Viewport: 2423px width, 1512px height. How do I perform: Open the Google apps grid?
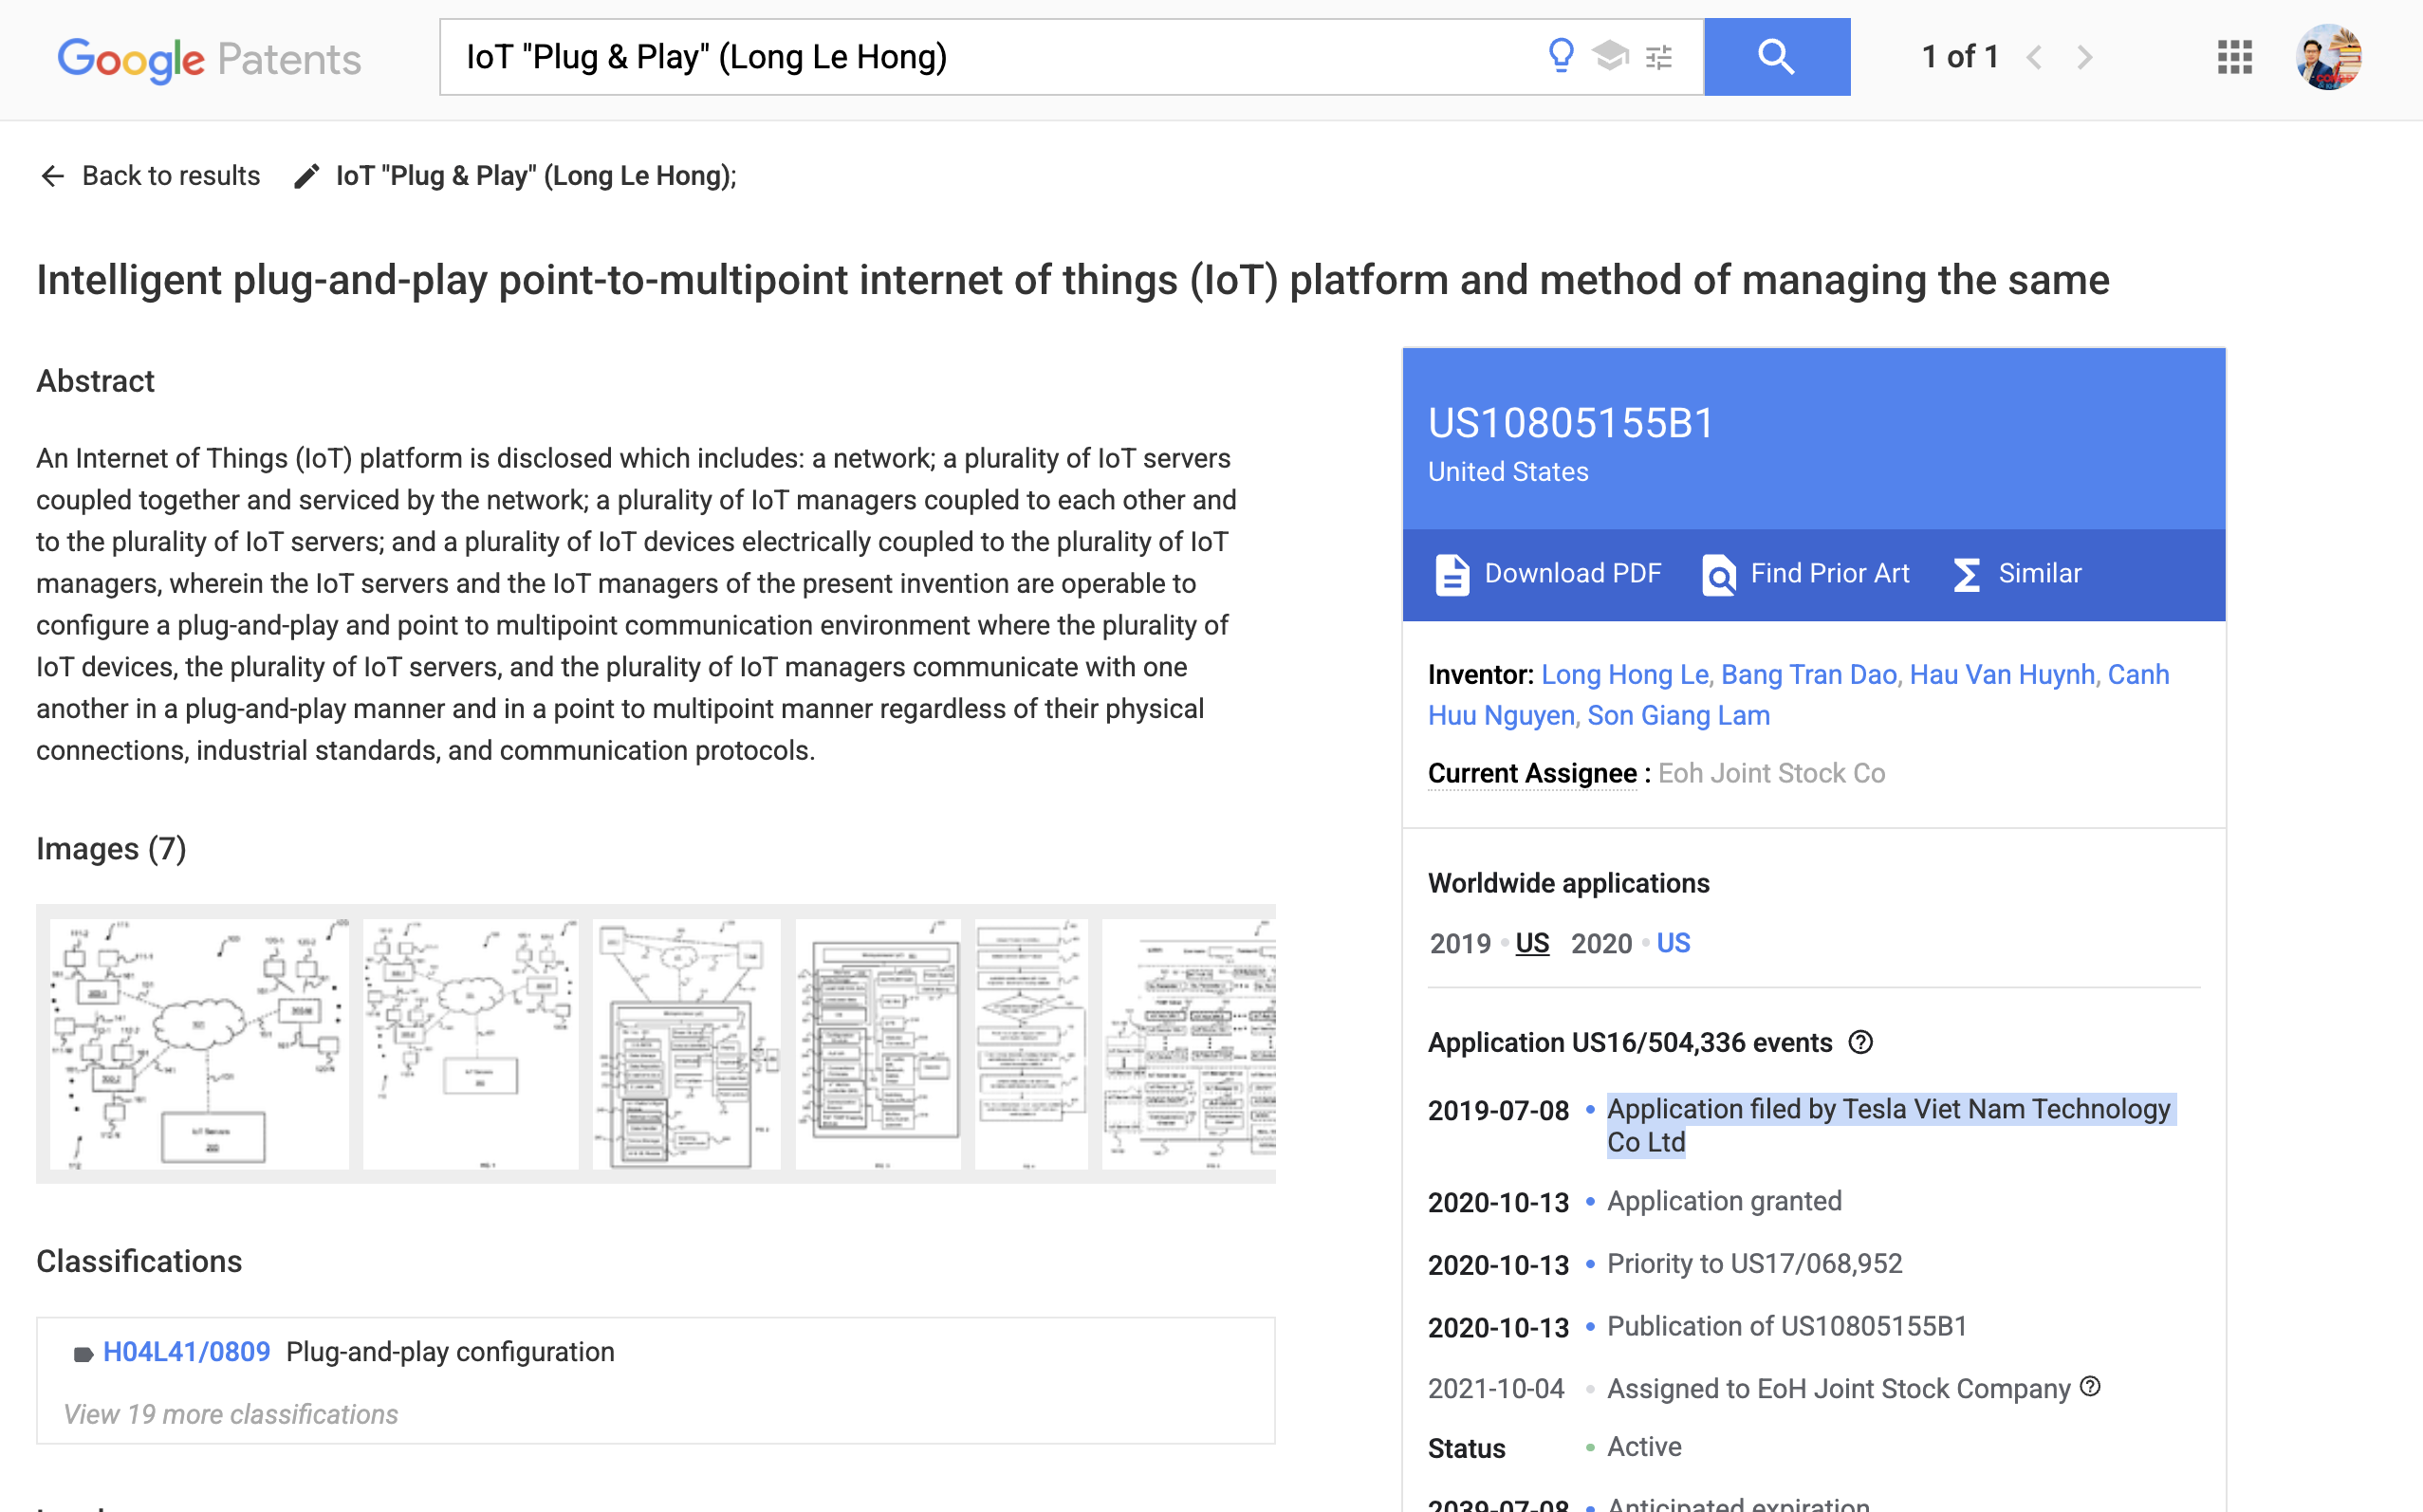pyautogui.click(x=2234, y=57)
